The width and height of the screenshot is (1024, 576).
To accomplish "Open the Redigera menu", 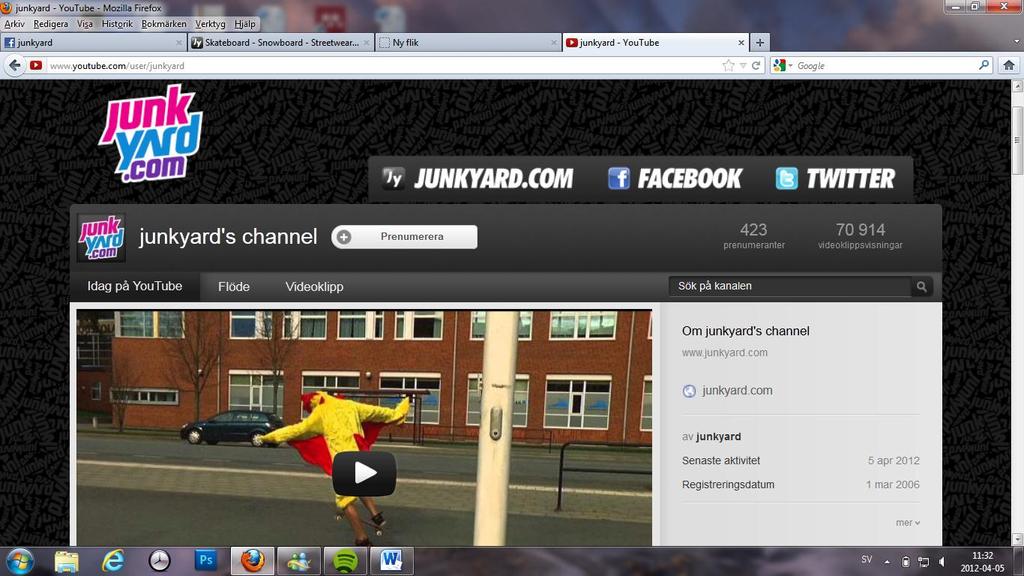I will coord(51,24).
